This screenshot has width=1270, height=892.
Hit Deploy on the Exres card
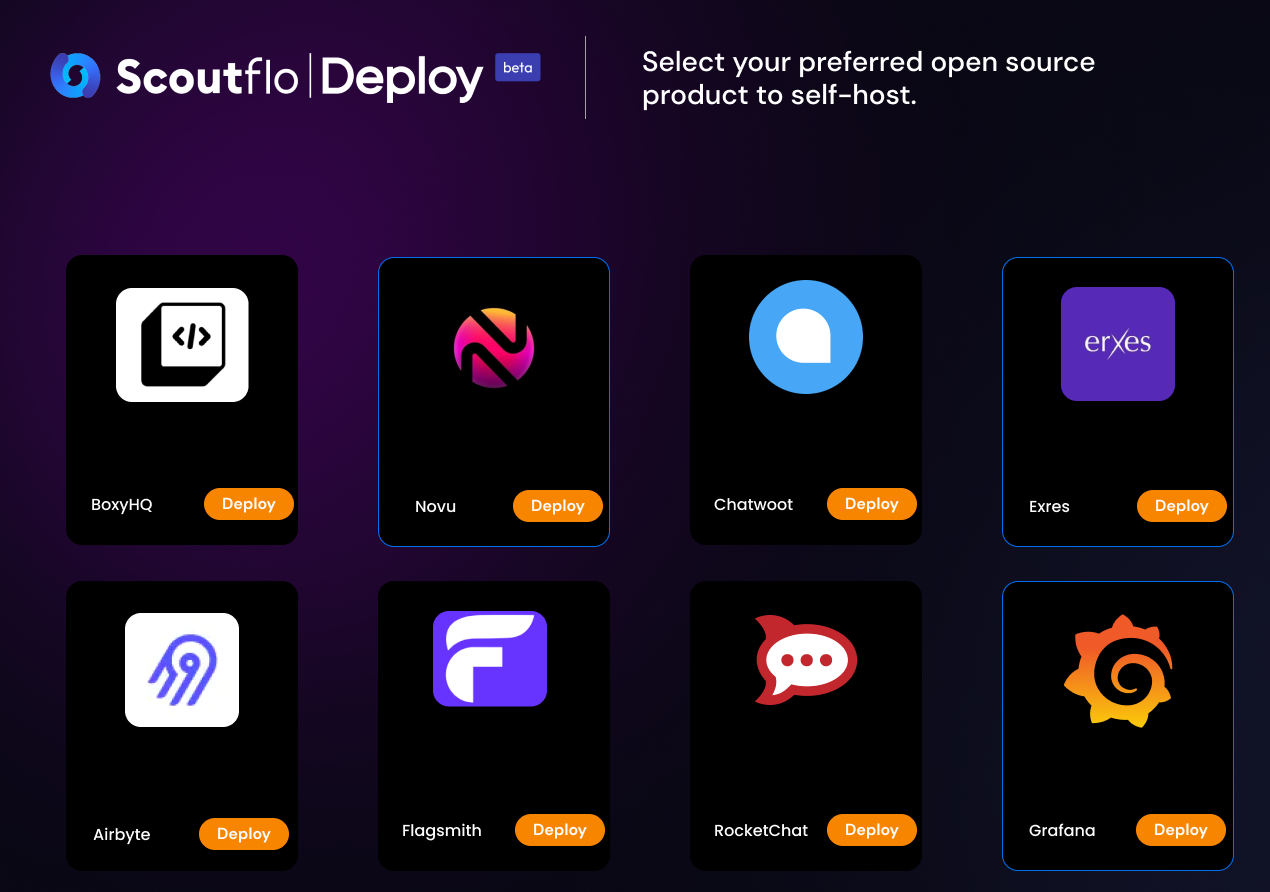coord(1182,506)
